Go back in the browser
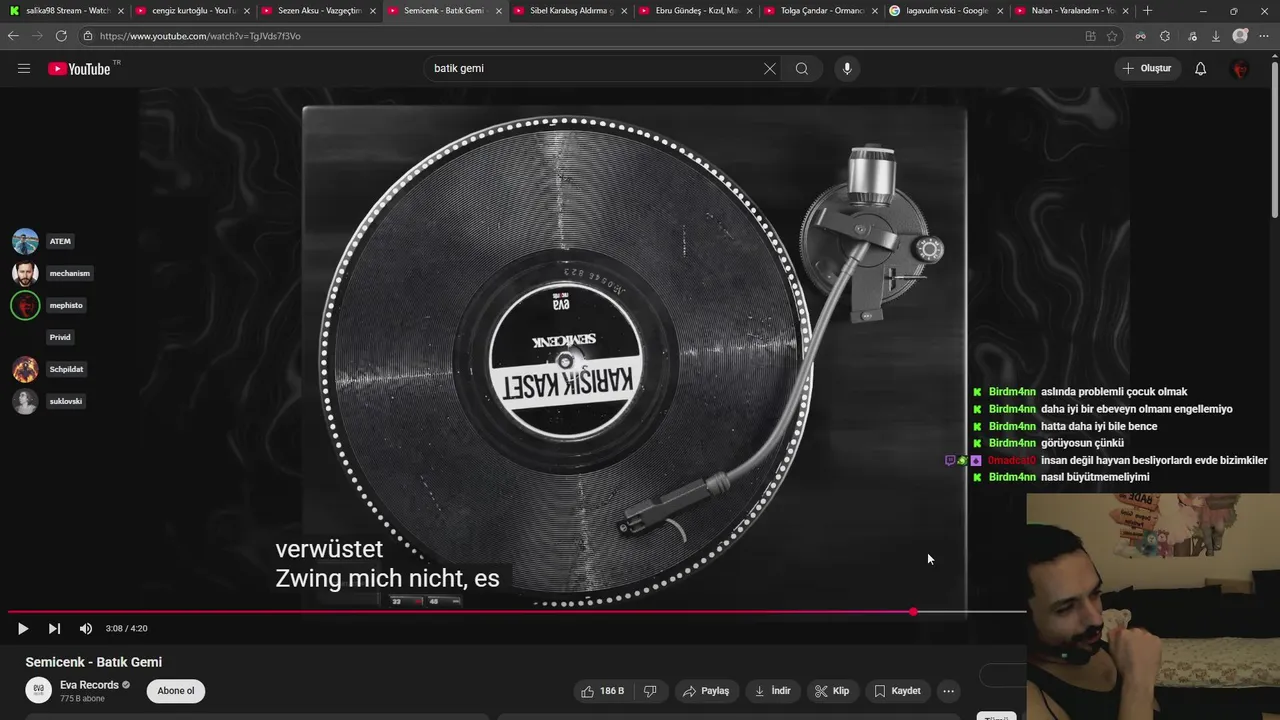The image size is (1280, 720). point(13,36)
